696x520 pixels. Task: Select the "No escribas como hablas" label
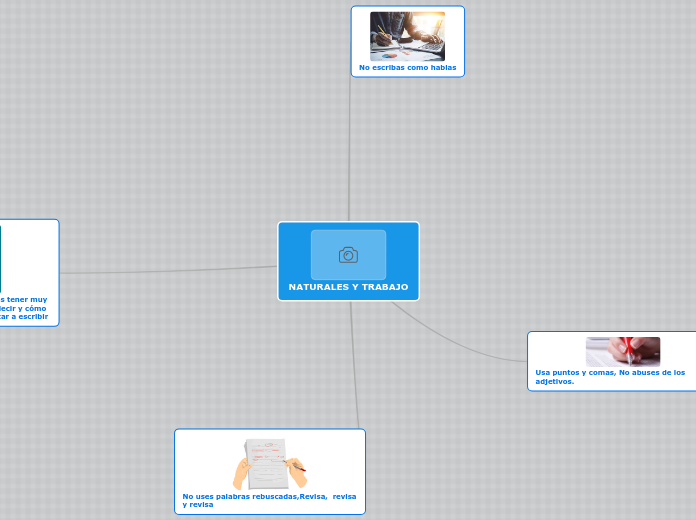click(407, 68)
